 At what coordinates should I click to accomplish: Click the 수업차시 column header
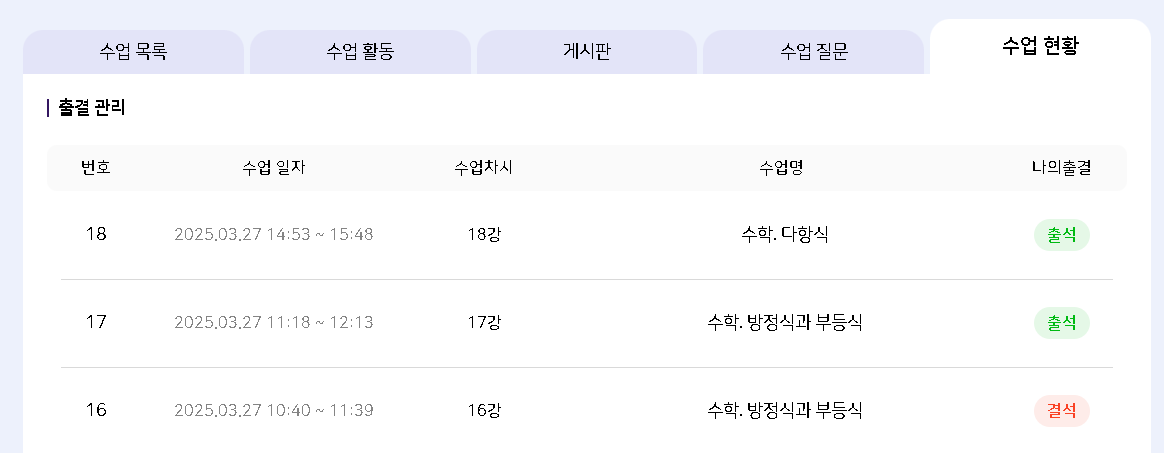point(484,168)
